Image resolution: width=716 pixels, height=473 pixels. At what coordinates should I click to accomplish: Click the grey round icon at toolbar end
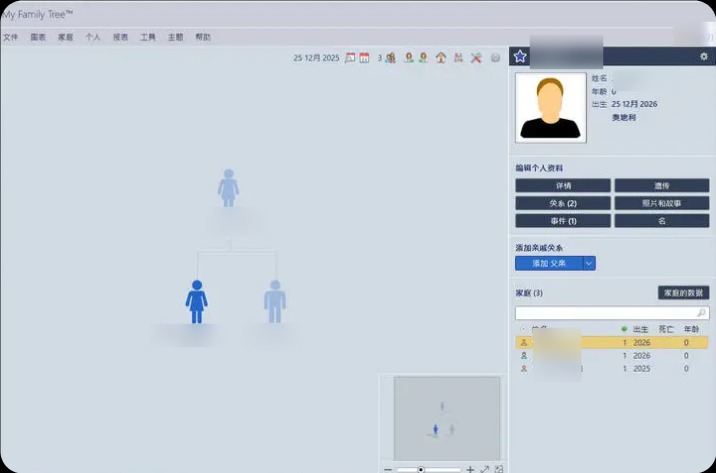(495, 58)
